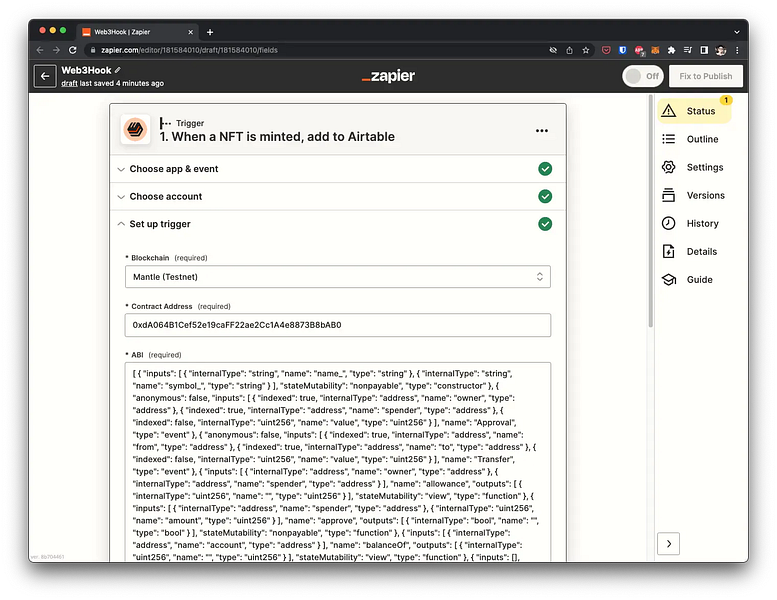Click the crossed-eye tracking icon in address bar
The height and width of the screenshot is (600, 777).
[x=553, y=50]
